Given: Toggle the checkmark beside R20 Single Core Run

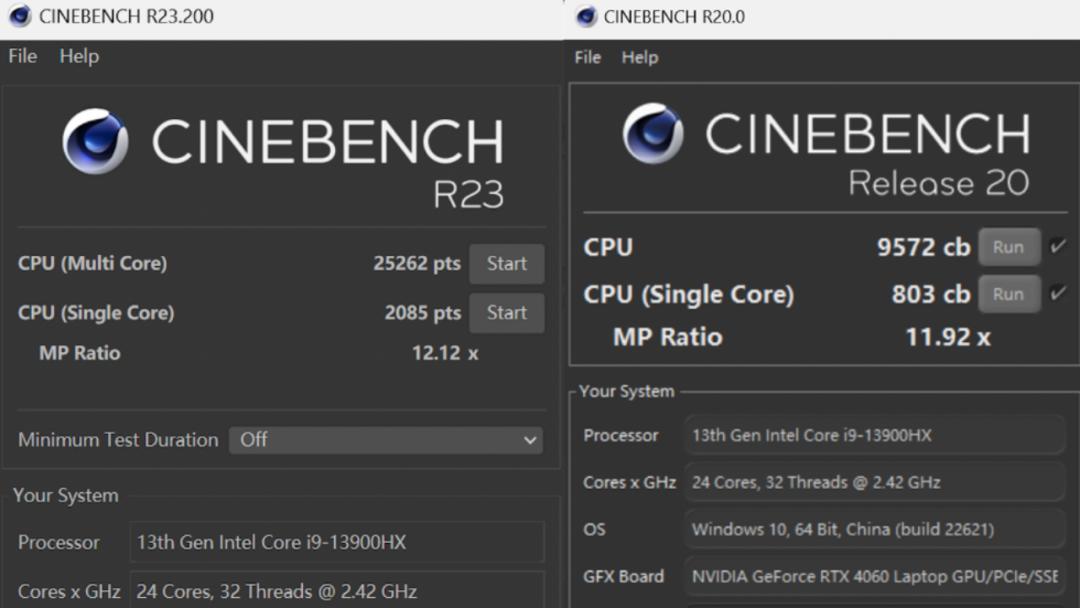Looking at the screenshot, I should [x=1058, y=294].
